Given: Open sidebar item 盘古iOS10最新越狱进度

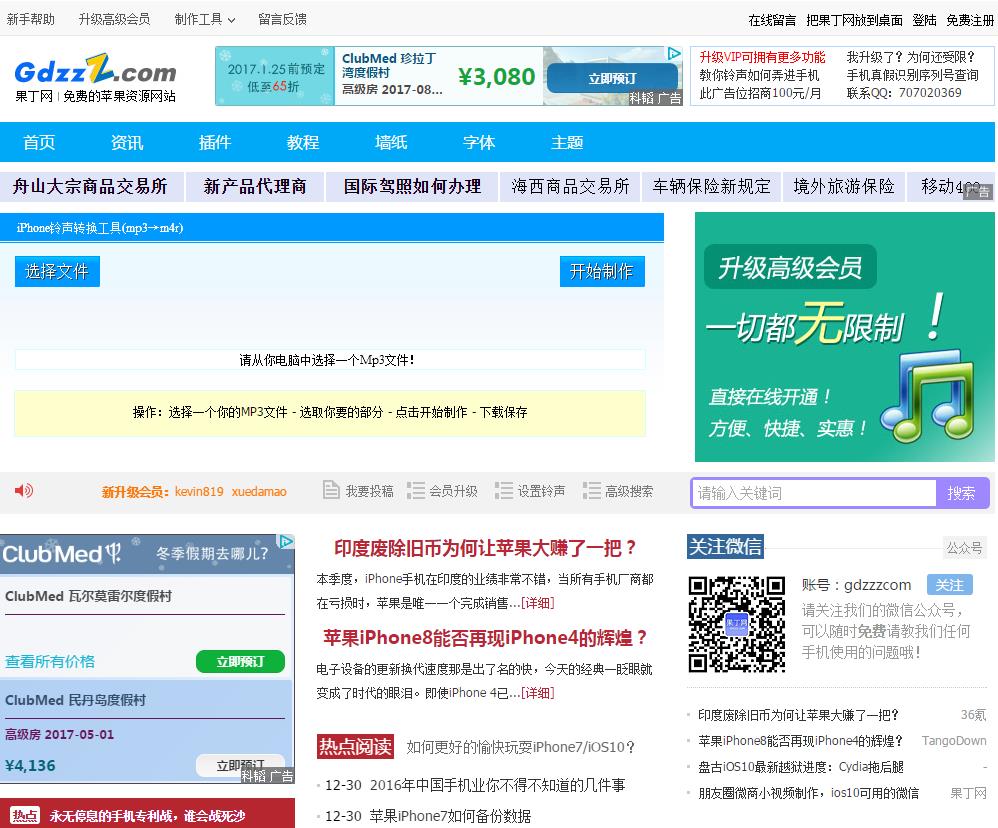Looking at the screenshot, I should coord(801,767).
